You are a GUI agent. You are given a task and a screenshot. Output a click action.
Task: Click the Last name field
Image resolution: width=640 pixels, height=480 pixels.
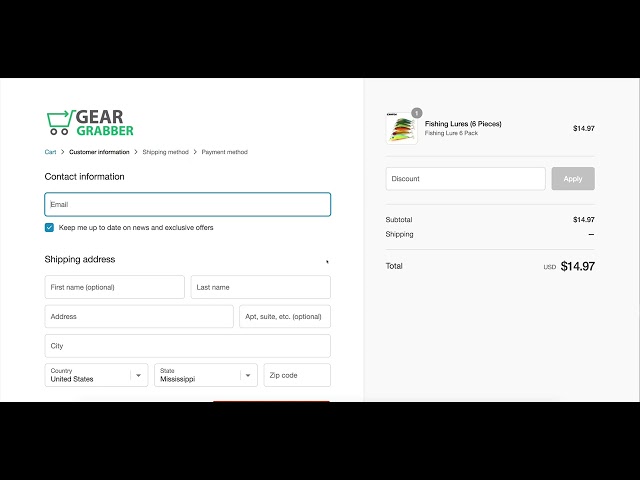(260, 287)
